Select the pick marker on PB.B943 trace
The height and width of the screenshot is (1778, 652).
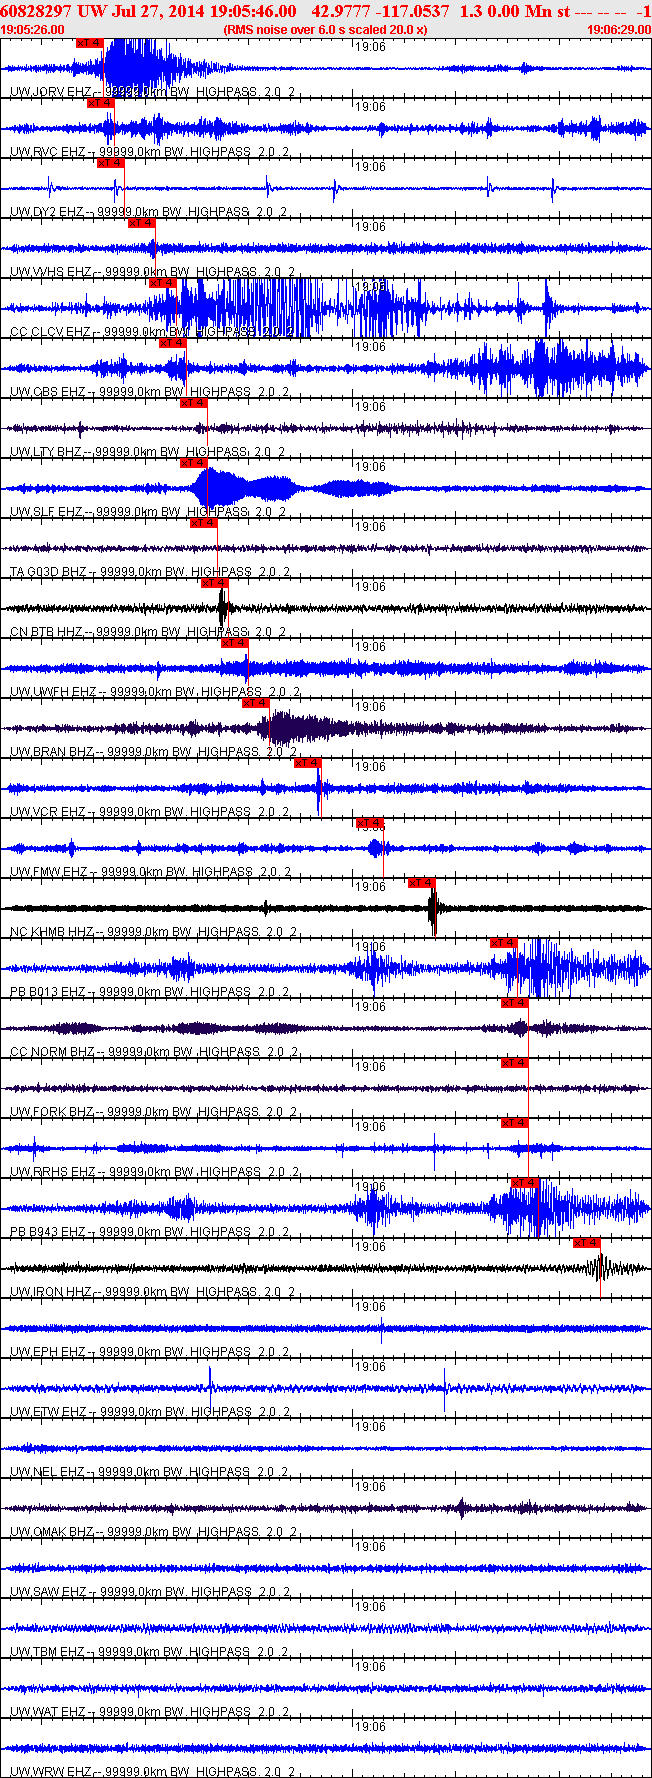point(525,1183)
